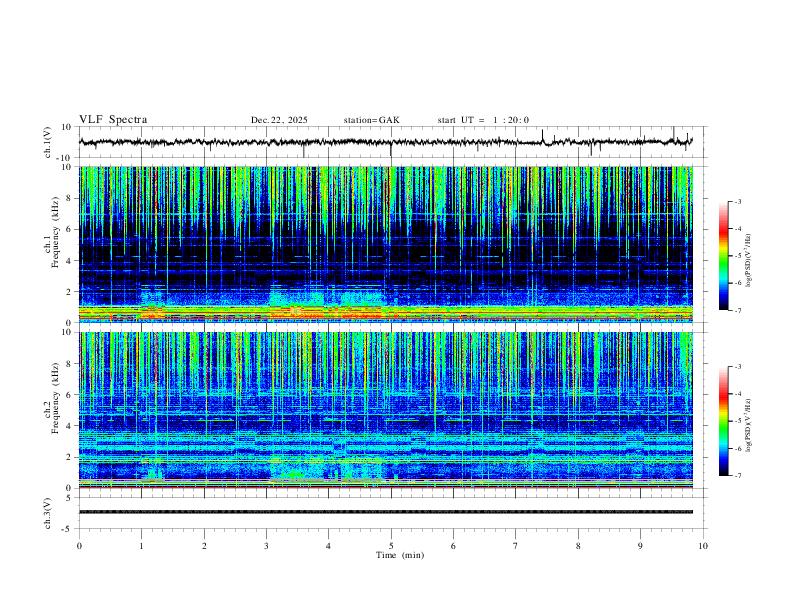The height and width of the screenshot is (612, 792).
Task: Click the 'ch.1(V)' waveform axis label
Action: click(48, 142)
